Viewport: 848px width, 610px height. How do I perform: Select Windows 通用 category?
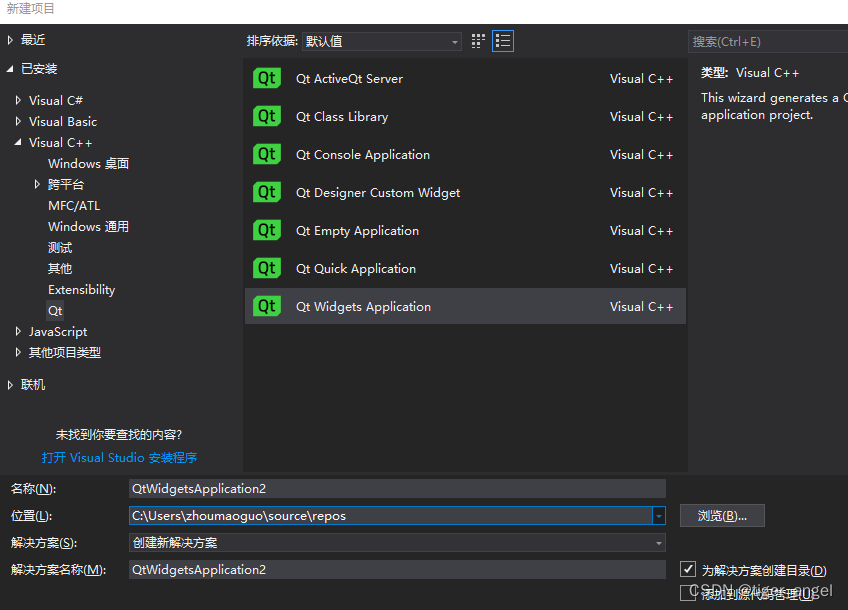pos(88,227)
